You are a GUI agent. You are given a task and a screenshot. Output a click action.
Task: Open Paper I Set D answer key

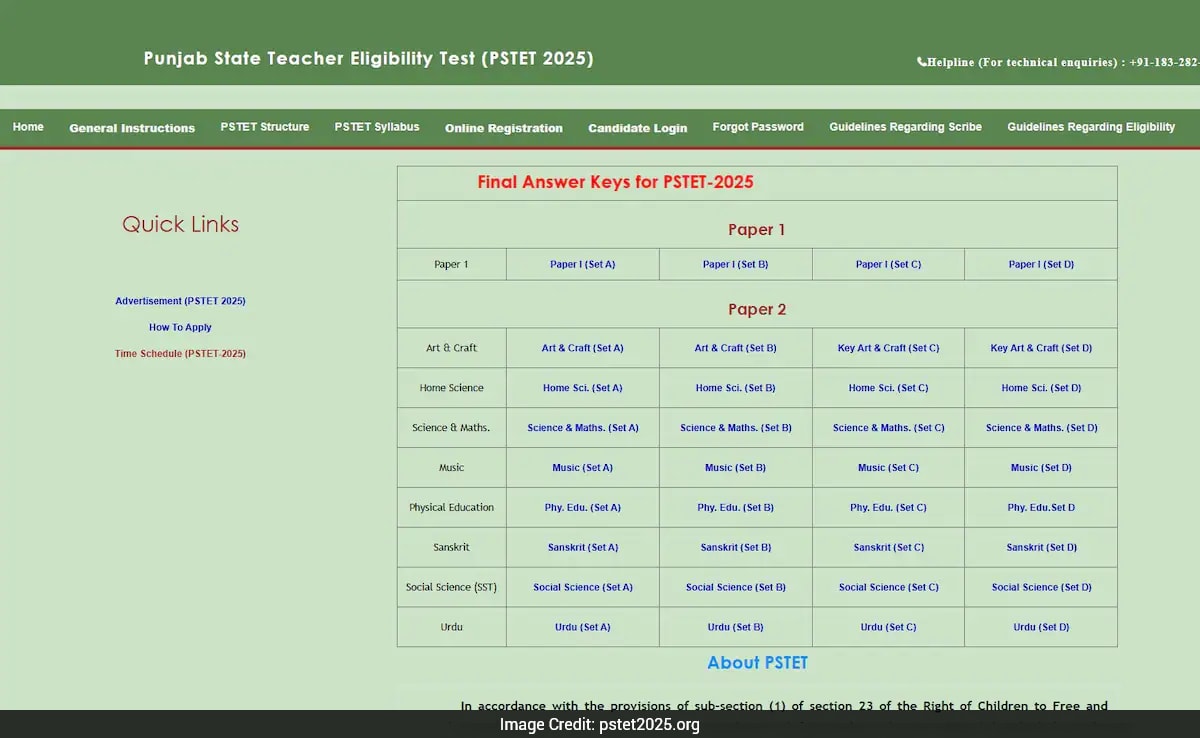coord(1040,264)
